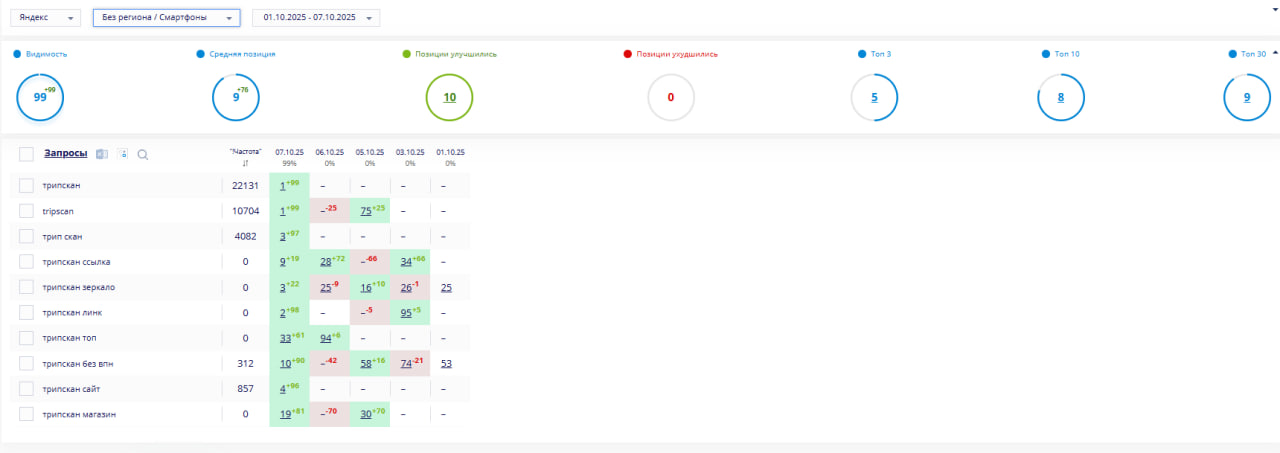Click the query text трипскан магазин
The height and width of the screenshot is (453, 1280).
[x=79, y=414]
